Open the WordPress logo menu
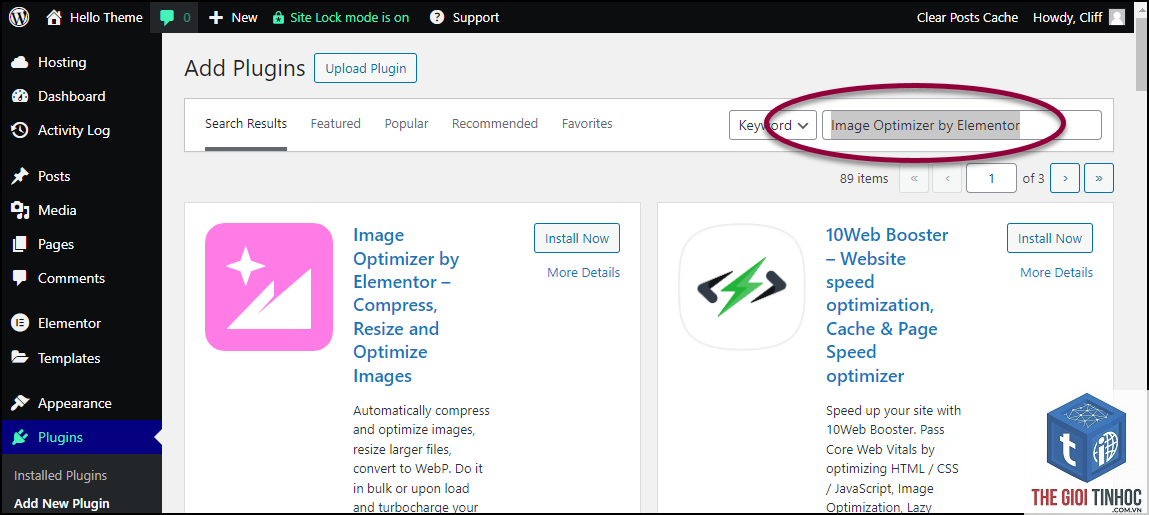 [19, 17]
